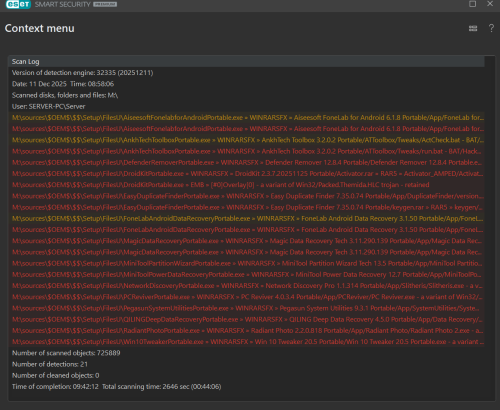Screen dimensions: 500x410
Task: Click the Number of detections: 21 line
Action: (50, 364)
